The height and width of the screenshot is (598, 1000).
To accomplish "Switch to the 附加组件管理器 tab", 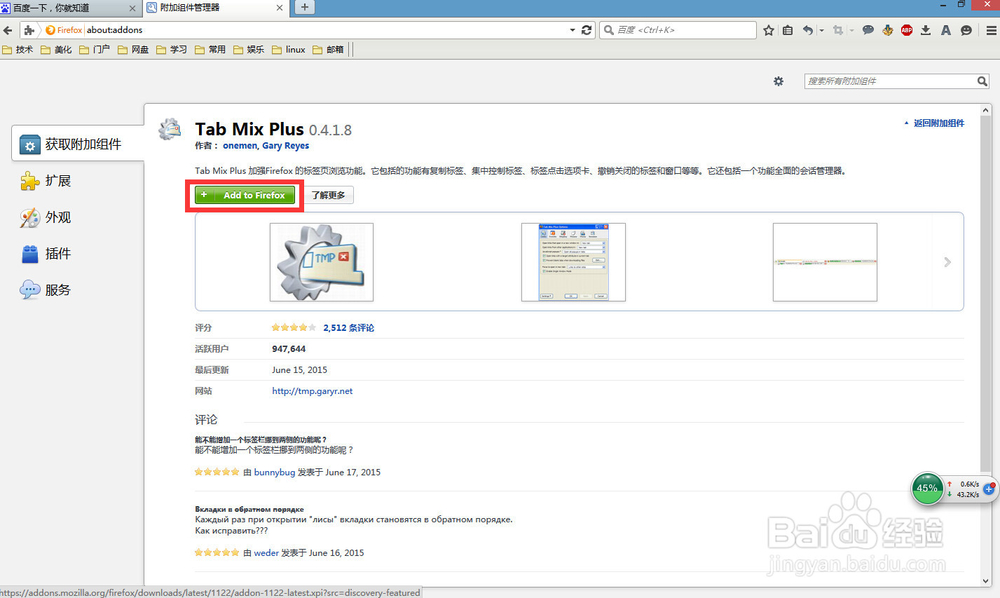I will pyautogui.click(x=216, y=8).
